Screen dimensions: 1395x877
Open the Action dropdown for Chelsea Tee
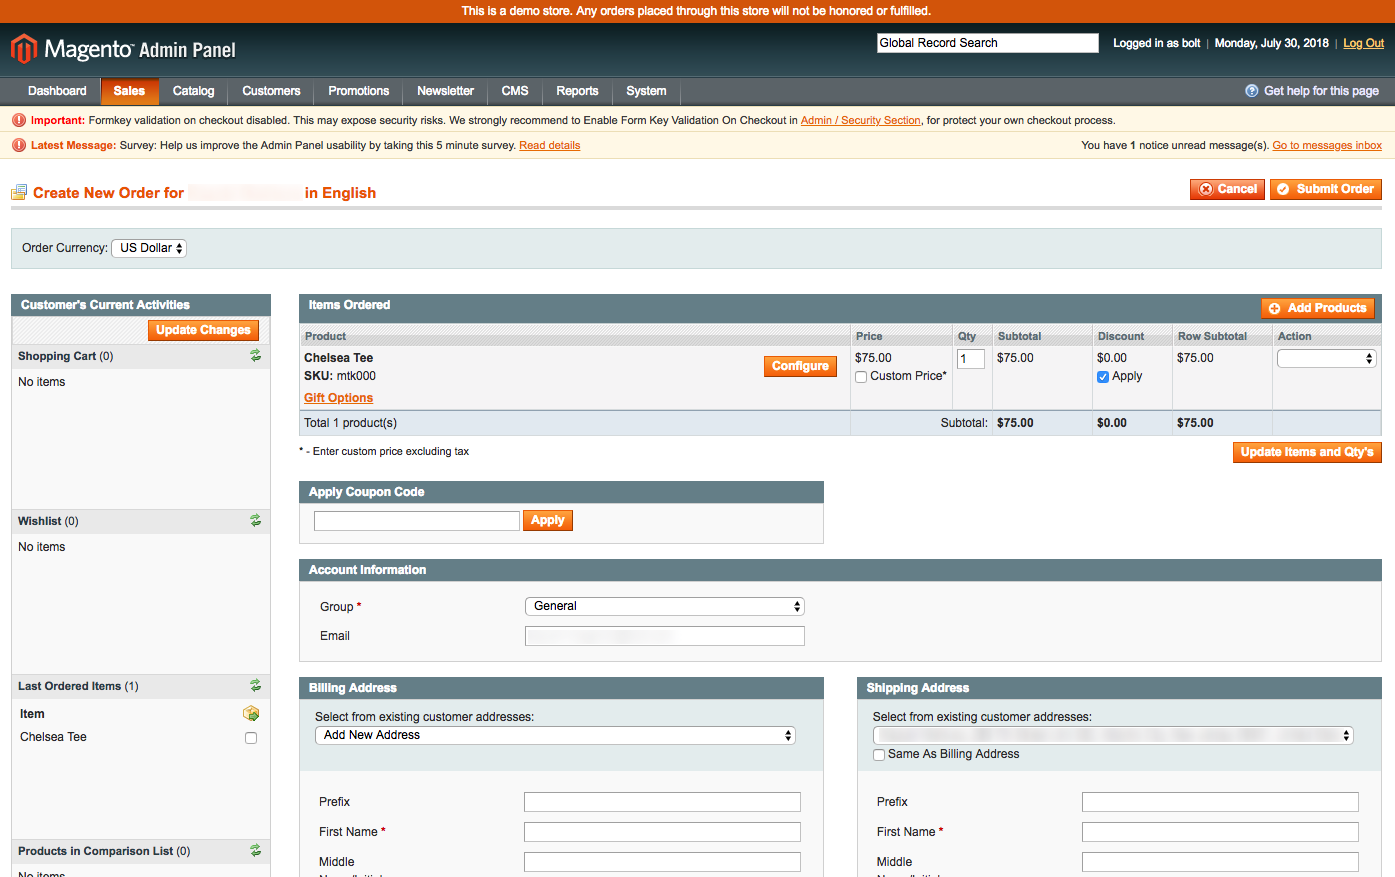coord(1327,358)
